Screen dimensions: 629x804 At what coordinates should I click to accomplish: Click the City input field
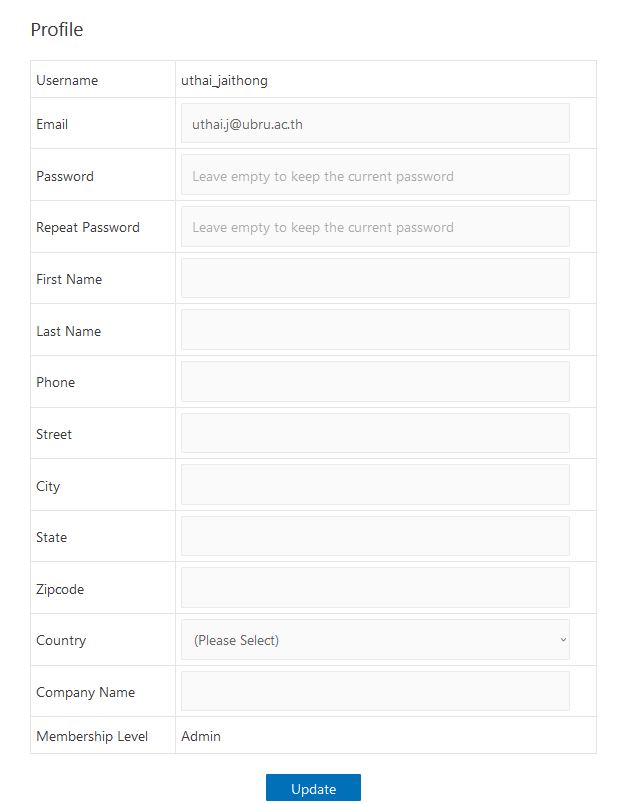(375, 485)
